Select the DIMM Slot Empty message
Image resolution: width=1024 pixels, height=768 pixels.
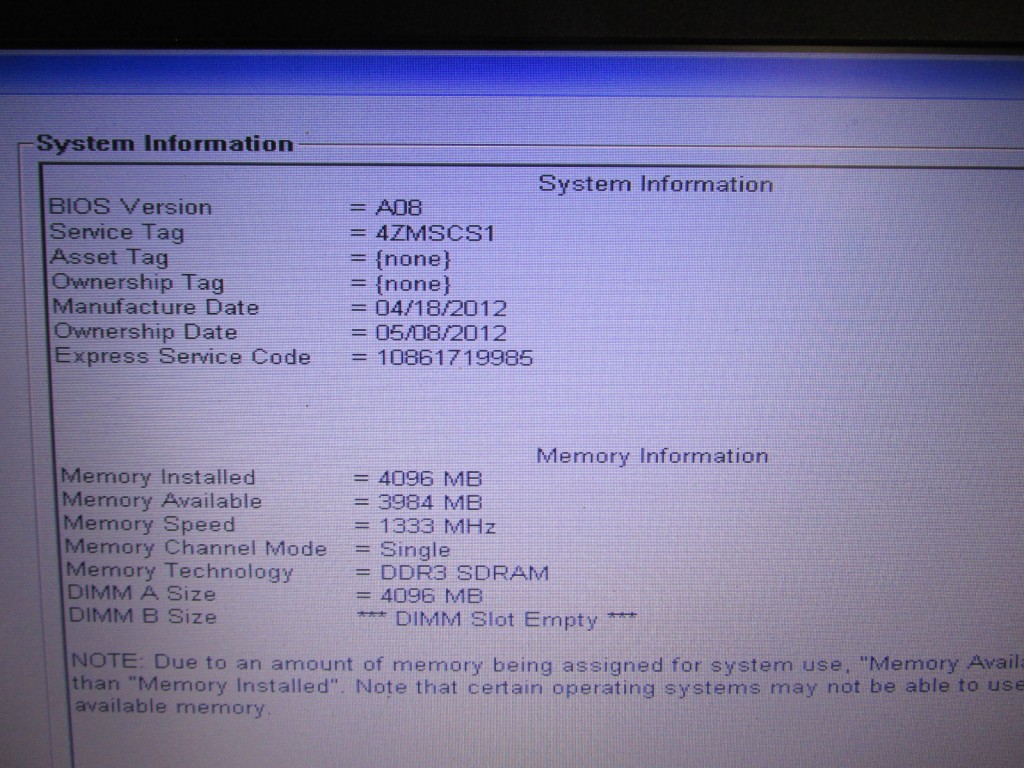click(x=496, y=619)
